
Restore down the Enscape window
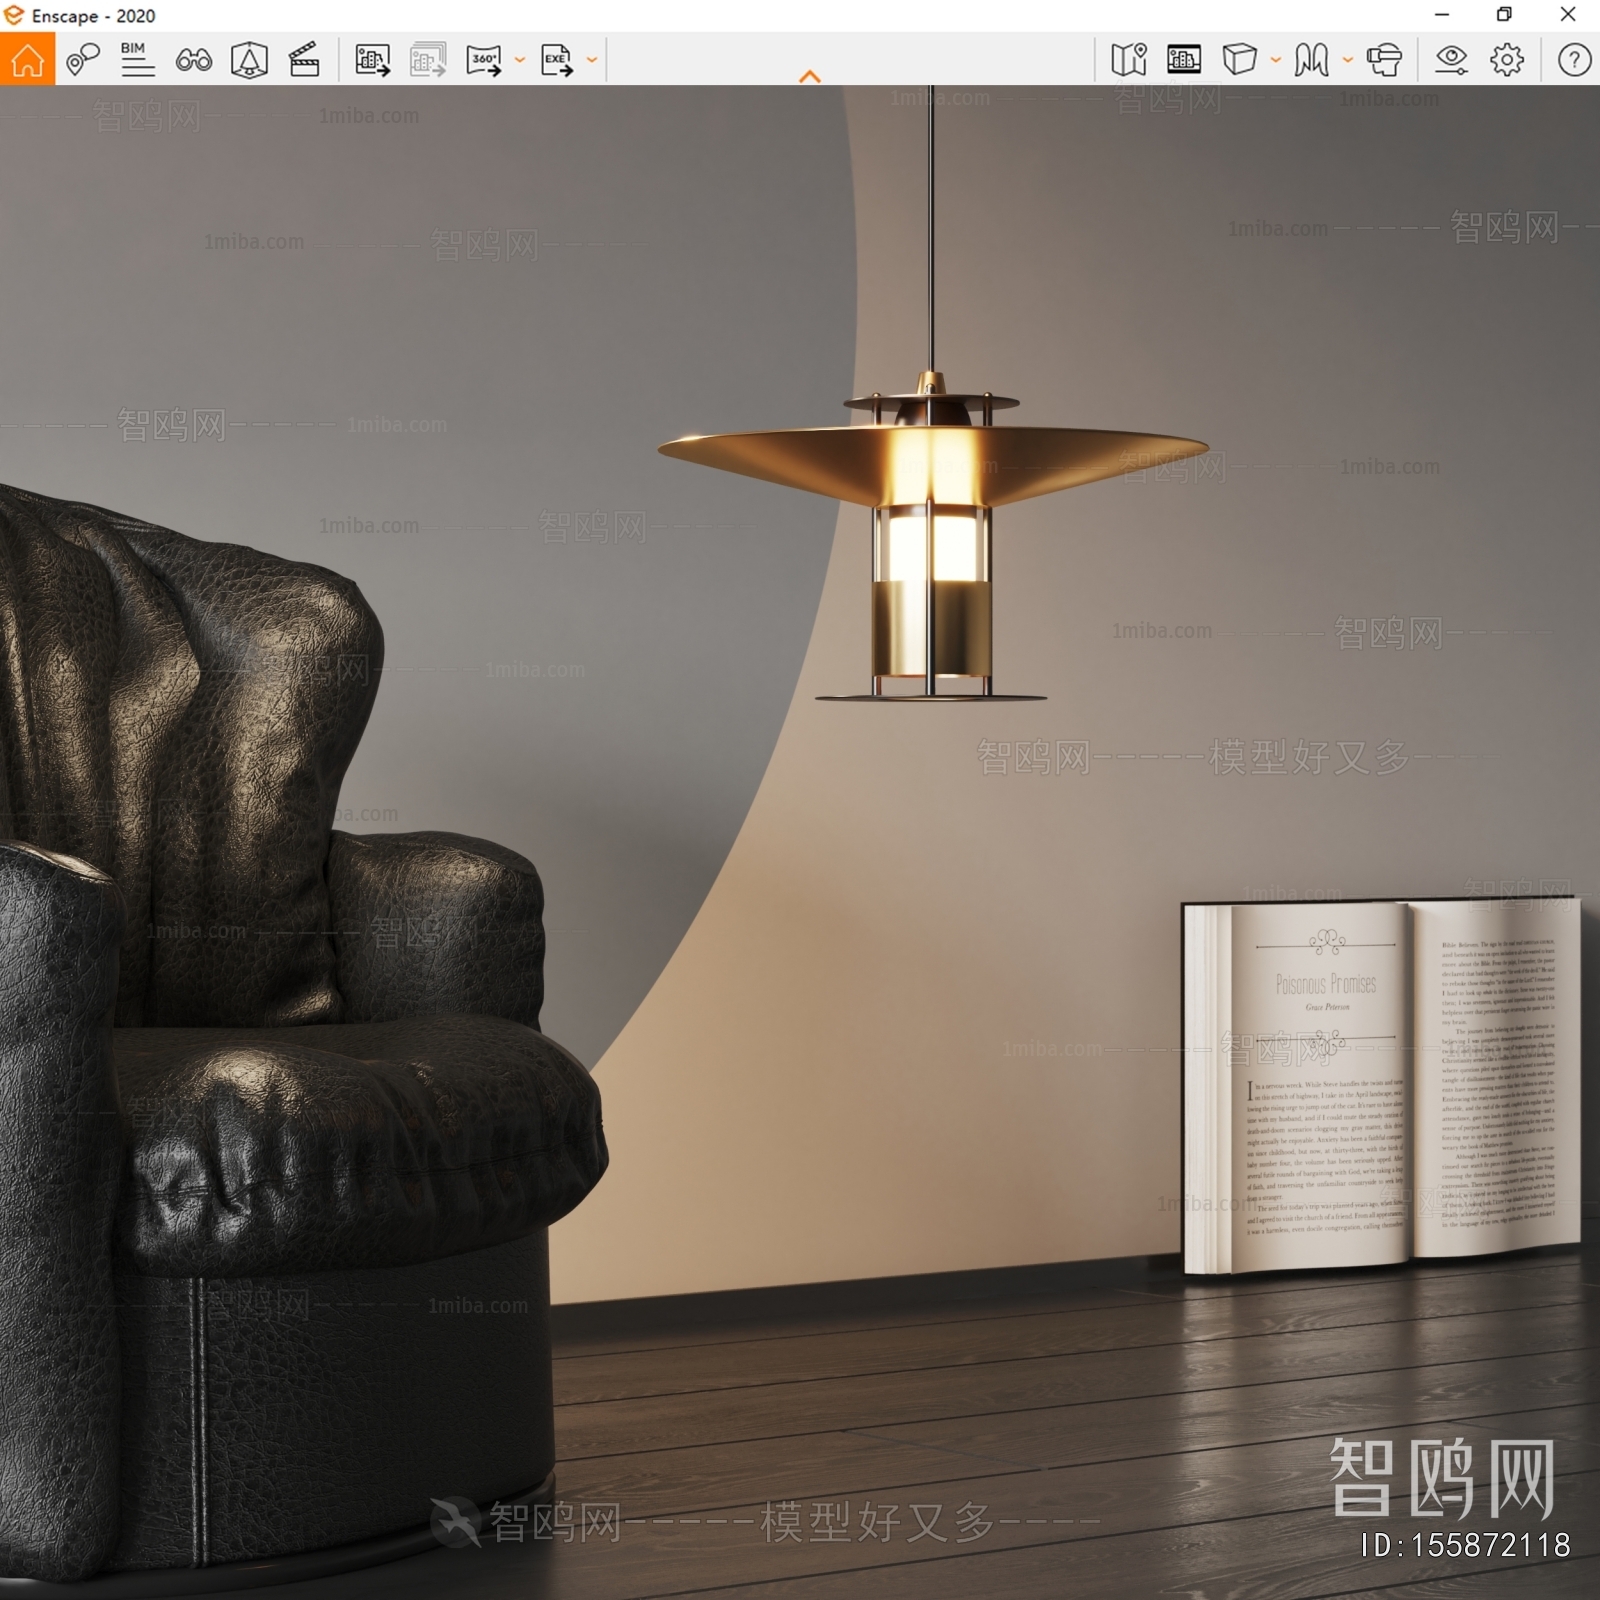coord(1504,15)
